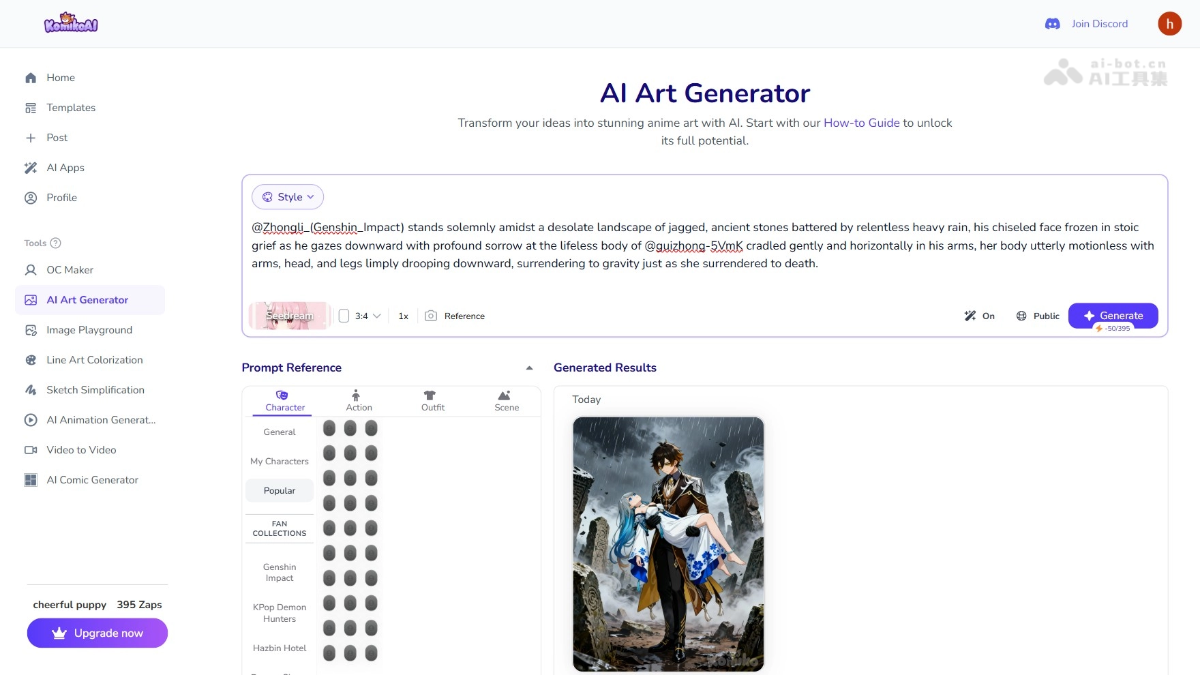The width and height of the screenshot is (1200, 675).
Task: Open AI Comic Generator tool
Action: (x=92, y=480)
